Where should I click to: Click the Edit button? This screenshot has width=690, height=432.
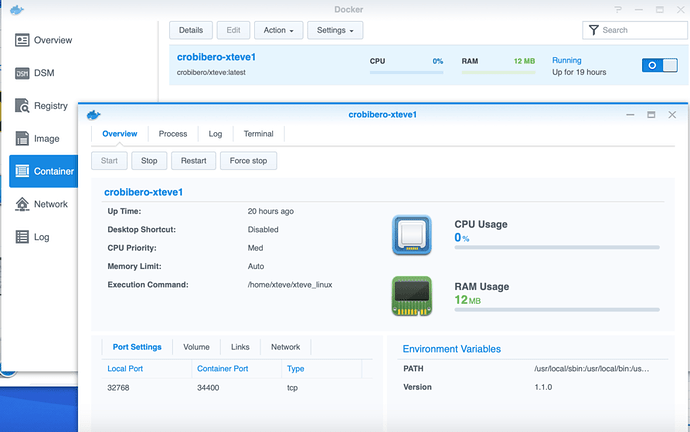click(233, 30)
